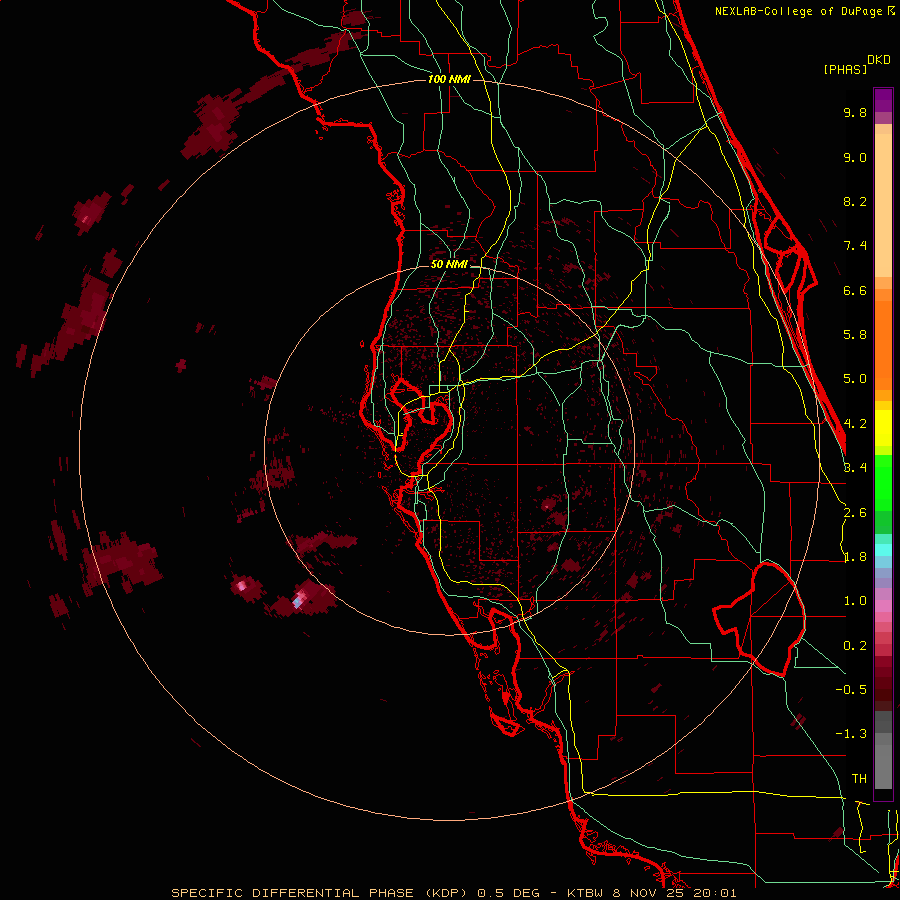Click the 50 NMI range ring label
The width and height of the screenshot is (900, 900).
pyautogui.click(x=449, y=264)
